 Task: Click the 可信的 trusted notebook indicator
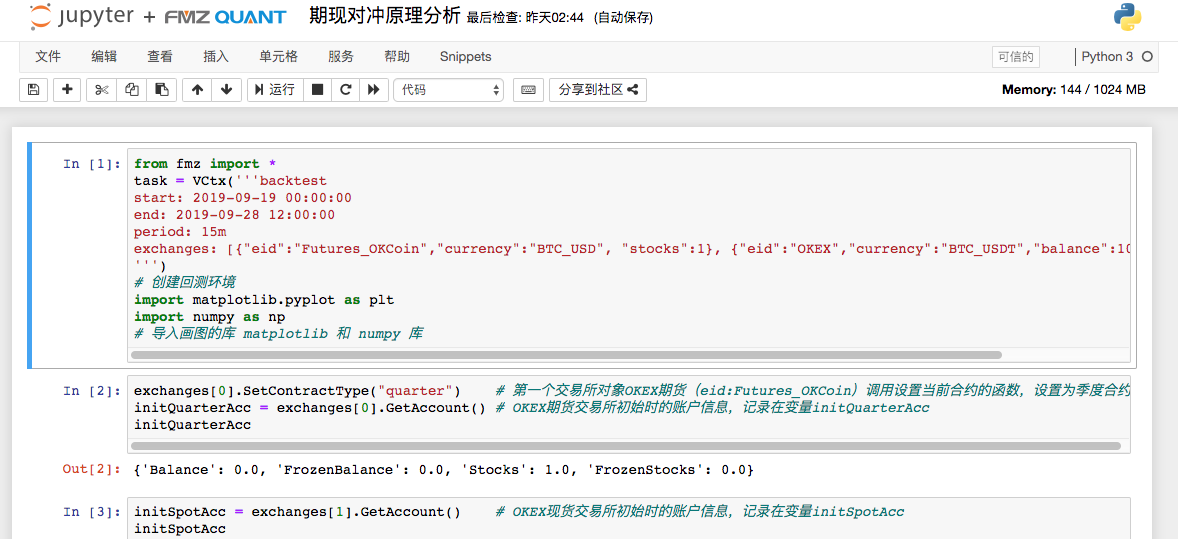tap(1015, 56)
